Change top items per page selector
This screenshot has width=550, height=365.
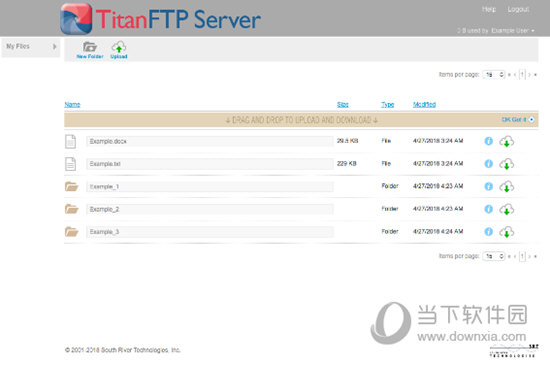click(x=494, y=74)
